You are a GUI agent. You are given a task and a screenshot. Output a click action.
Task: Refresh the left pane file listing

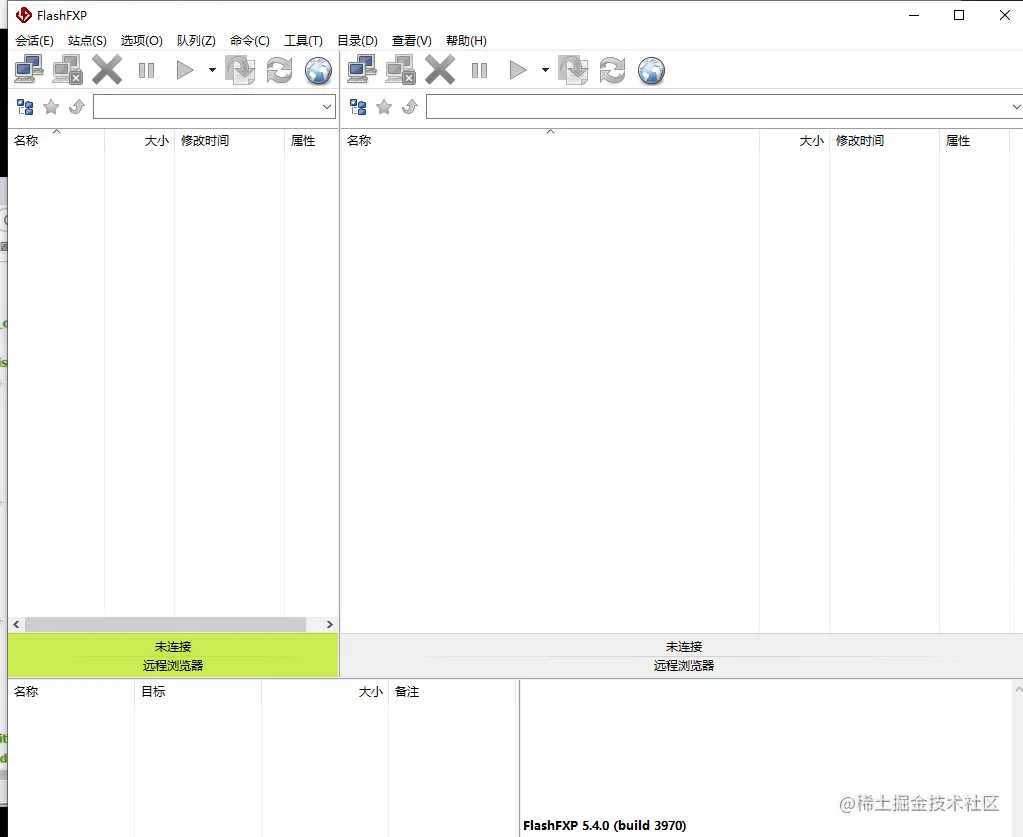pyautogui.click(x=279, y=70)
